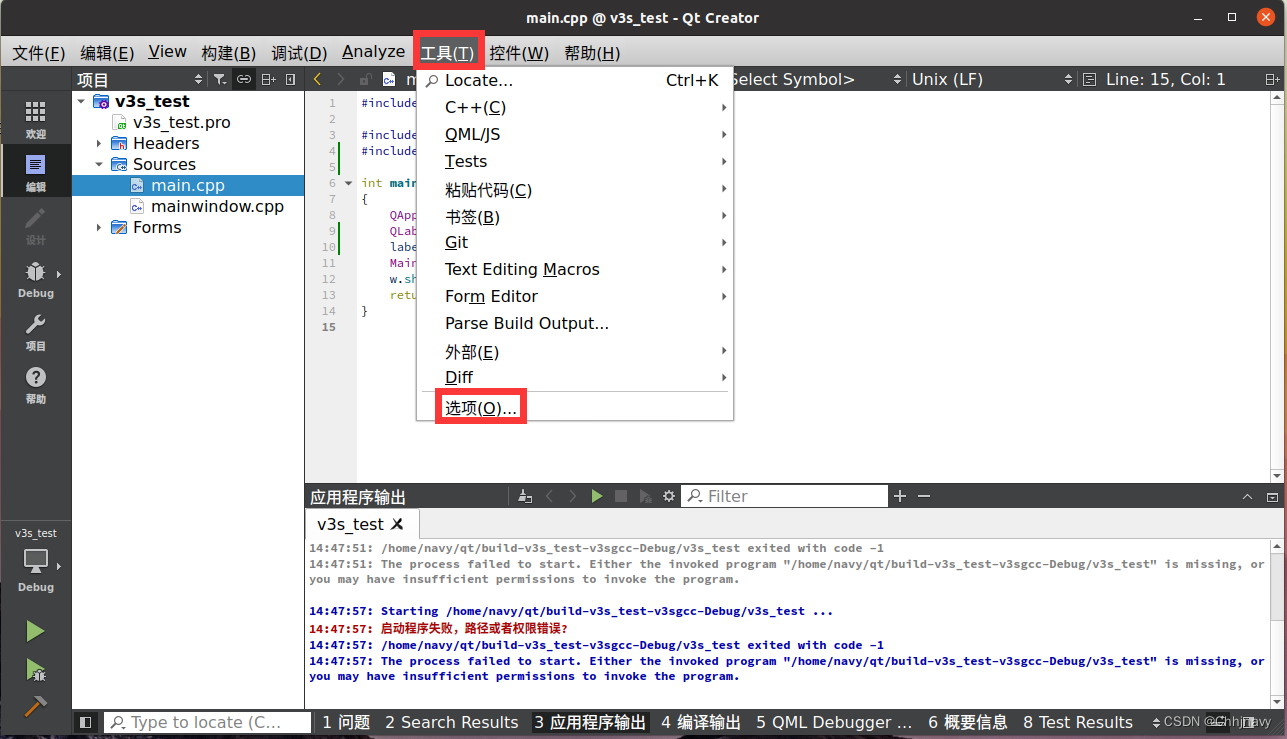Open the Select Symbol dropdown
The height and width of the screenshot is (739, 1287).
pyautogui.click(x=814, y=79)
